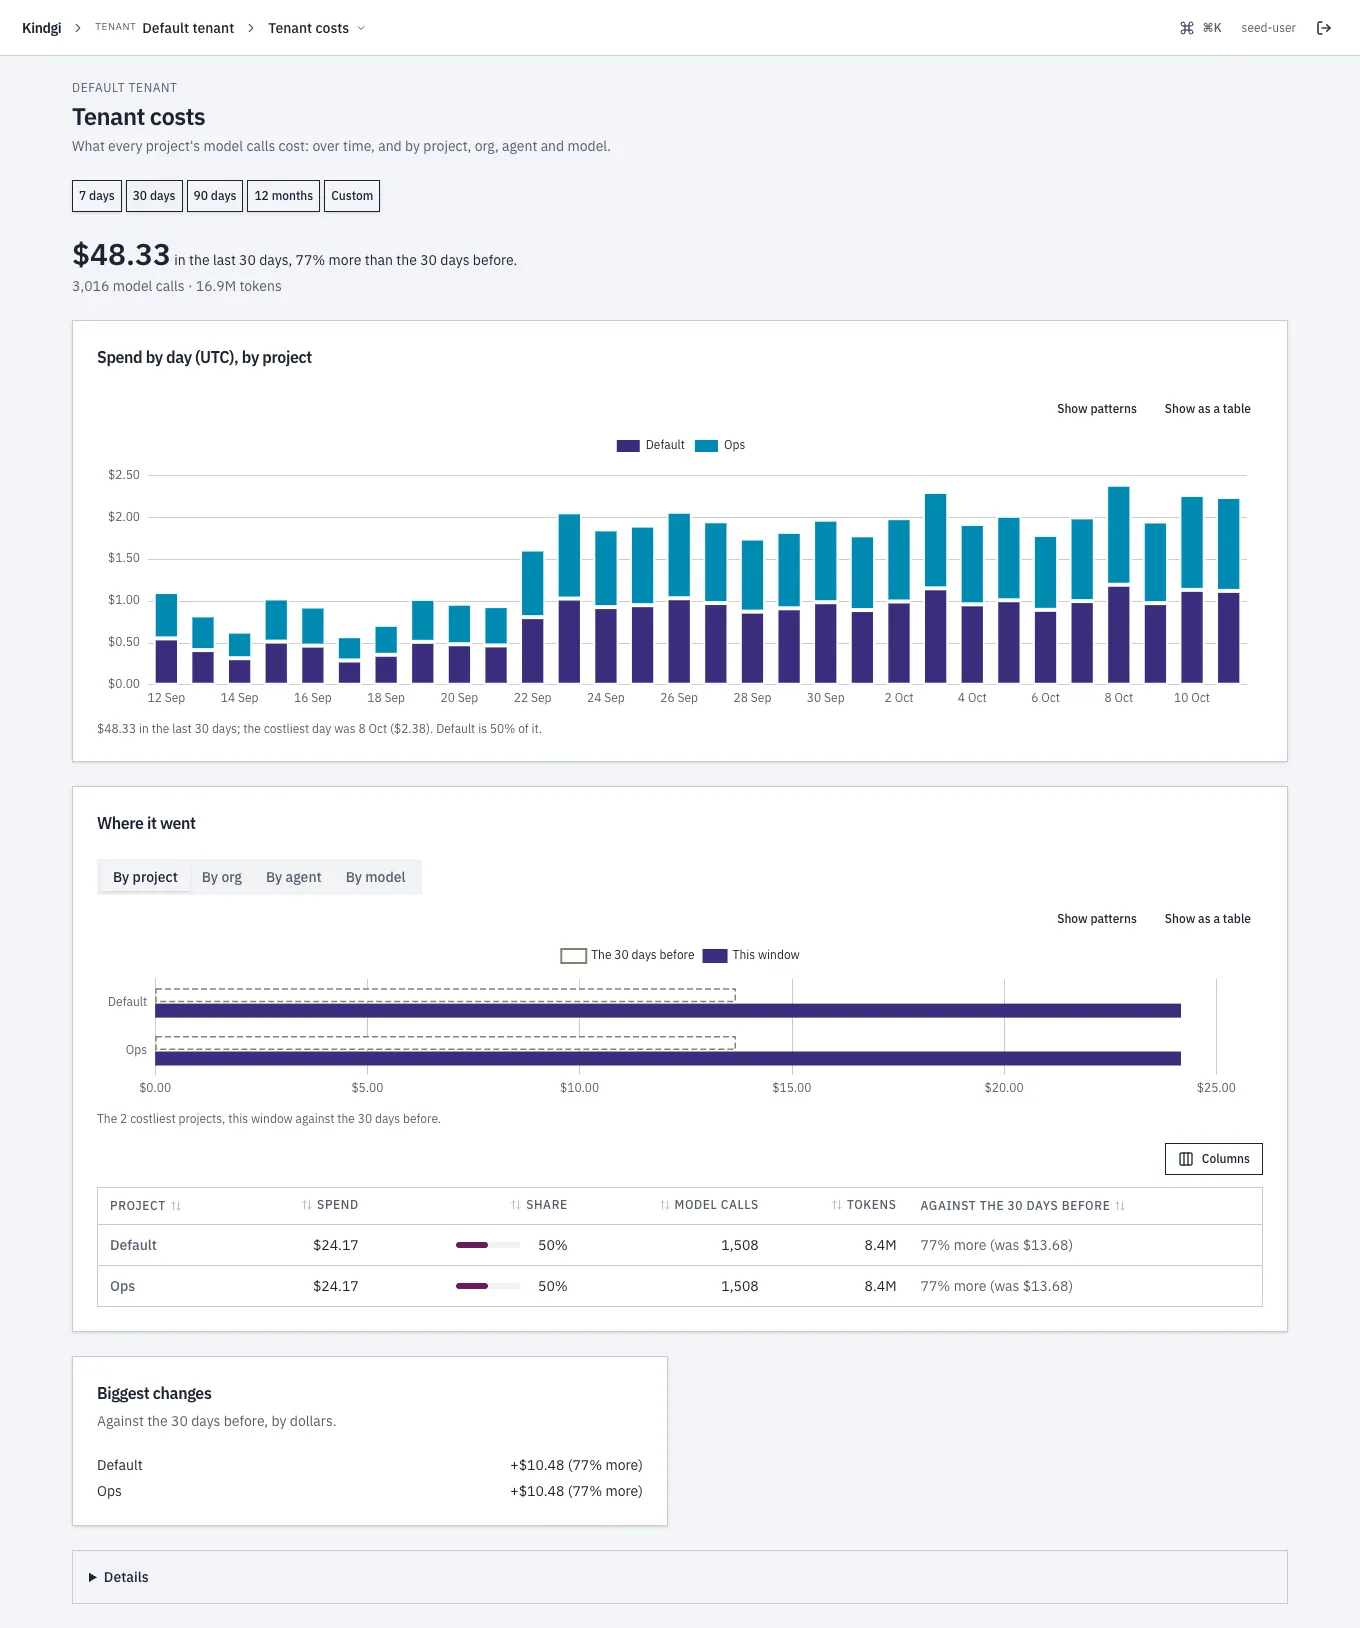Image resolution: width=1360 pixels, height=1628 pixels.
Task: Click the columns icon in Columns button
Action: [1186, 1159]
